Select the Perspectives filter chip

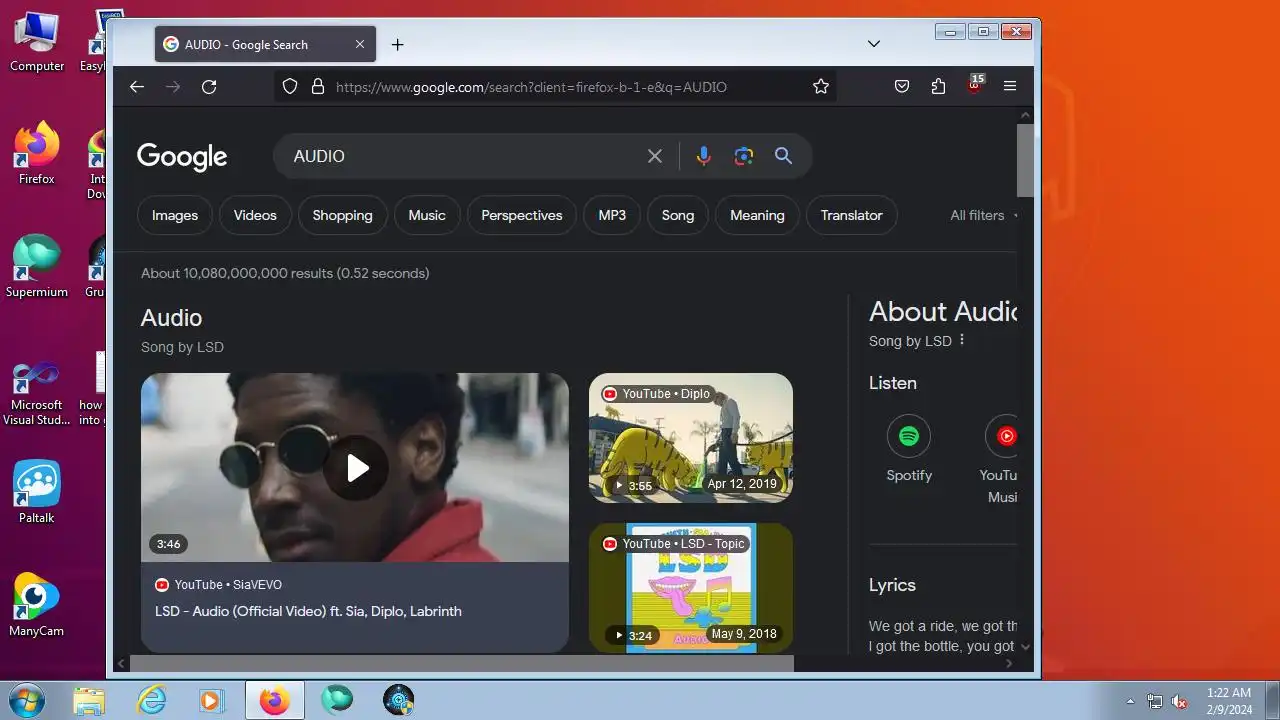click(522, 215)
